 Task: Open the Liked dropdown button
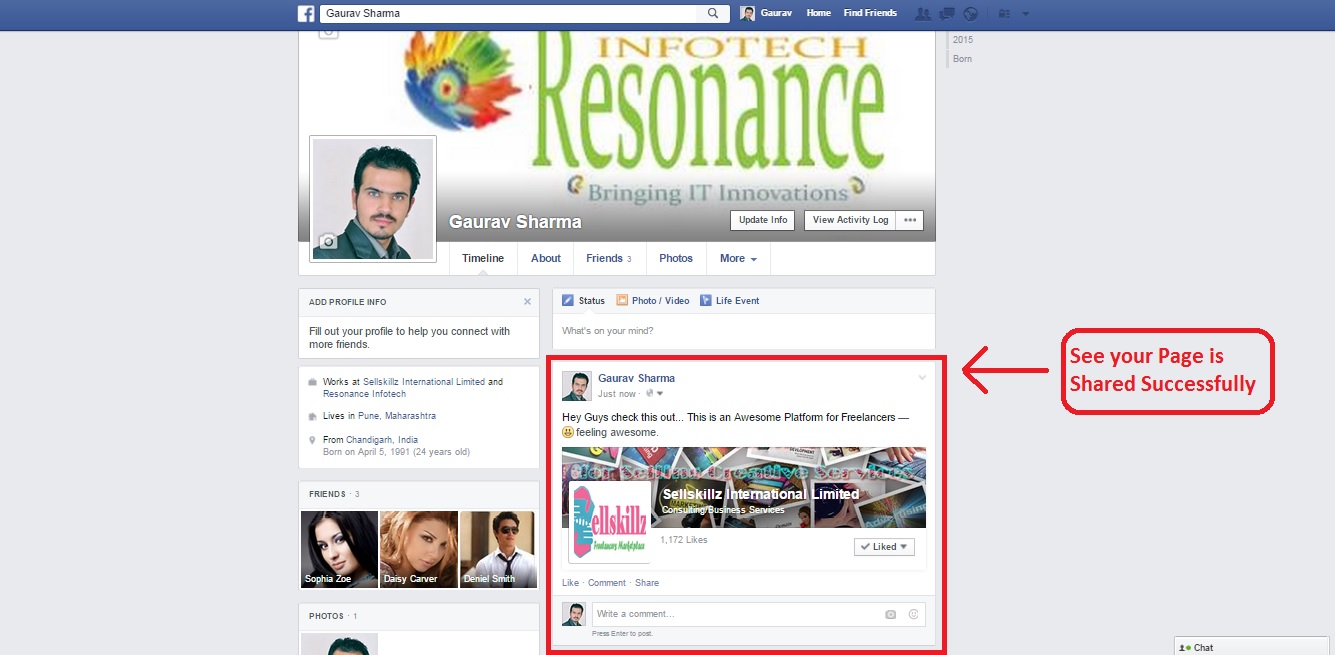point(884,547)
